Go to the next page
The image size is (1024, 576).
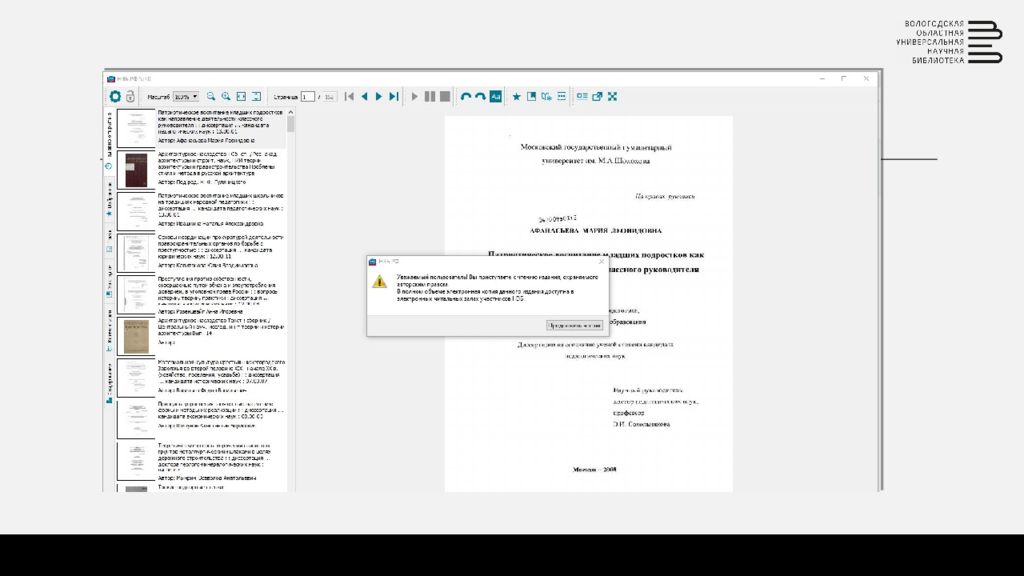point(379,97)
